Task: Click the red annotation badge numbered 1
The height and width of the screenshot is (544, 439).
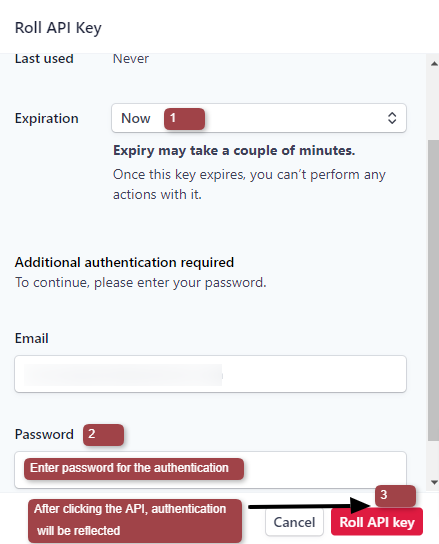Action: tap(184, 119)
